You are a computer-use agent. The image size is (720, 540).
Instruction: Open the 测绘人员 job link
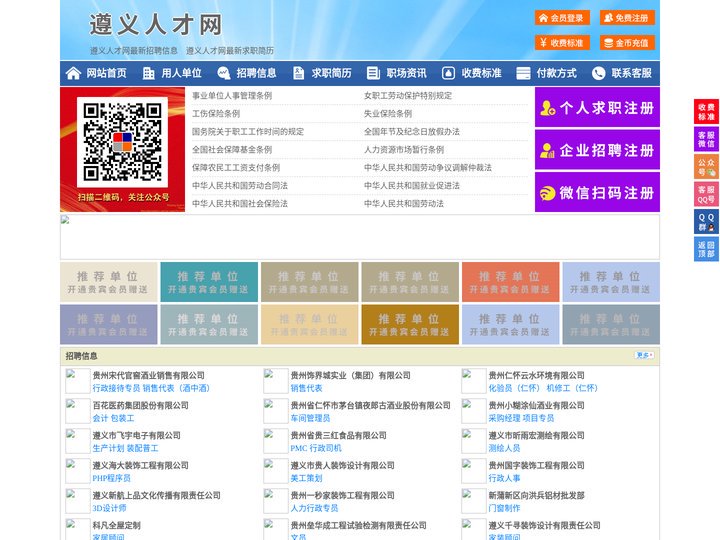[504, 448]
